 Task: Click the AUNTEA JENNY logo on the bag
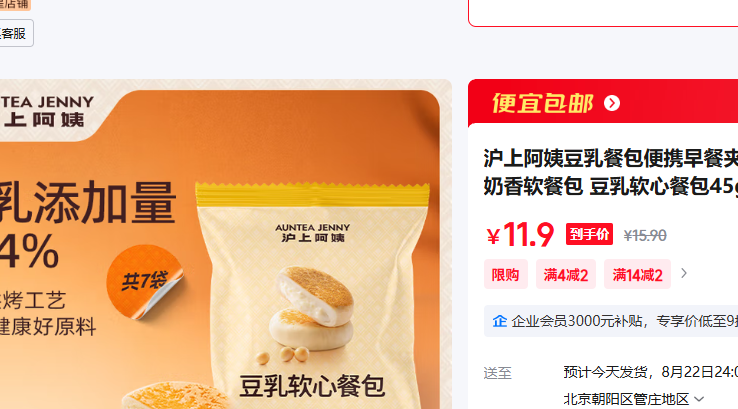click(313, 233)
